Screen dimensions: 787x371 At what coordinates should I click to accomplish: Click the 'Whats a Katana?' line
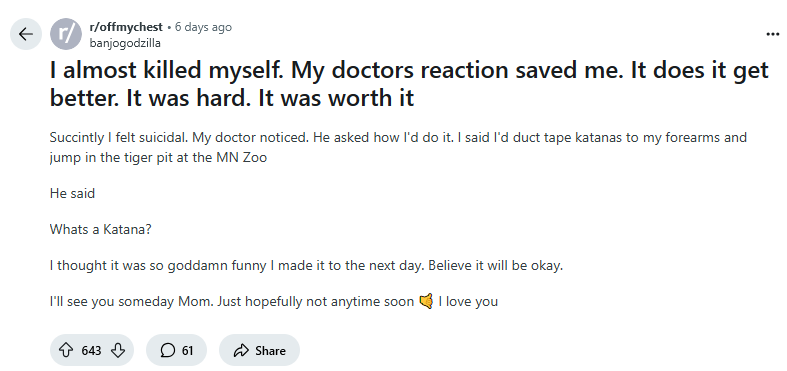pos(100,229)
